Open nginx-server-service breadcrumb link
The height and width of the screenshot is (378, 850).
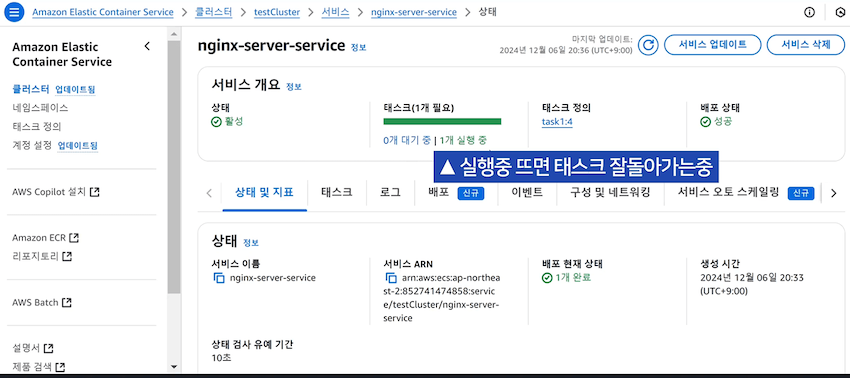click(x=414, y=12)
